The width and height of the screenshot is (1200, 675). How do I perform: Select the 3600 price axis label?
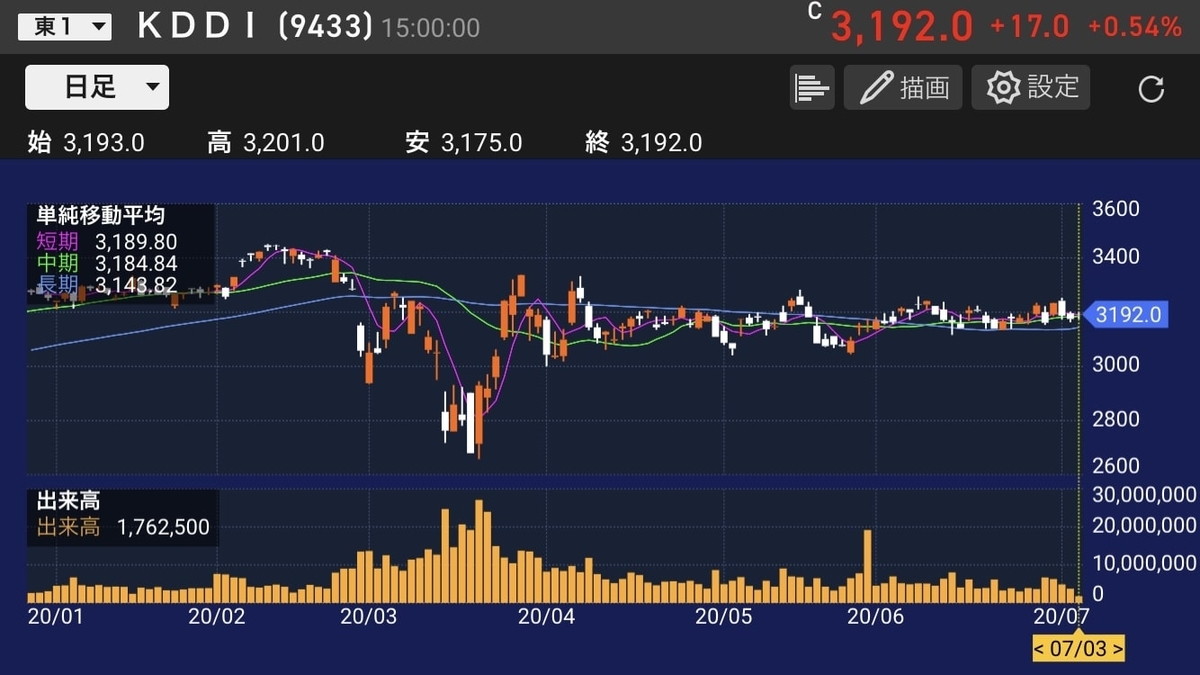click(x=1118, y=210)
